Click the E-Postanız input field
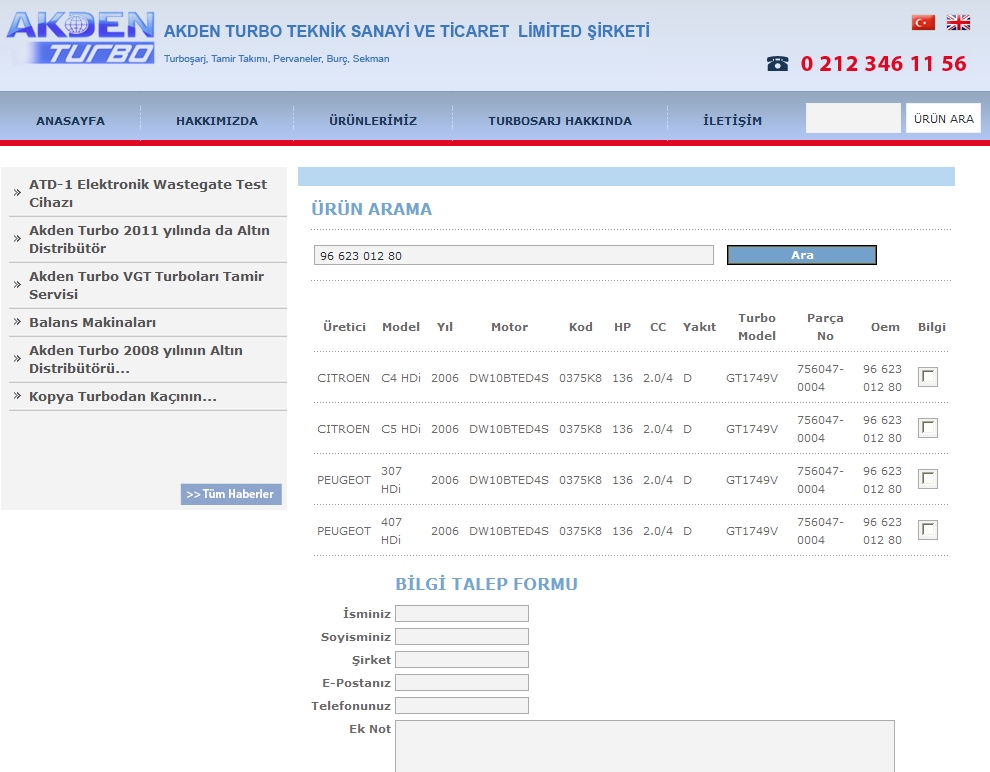This screenshot has width=990, height=772. click(462, 682)
